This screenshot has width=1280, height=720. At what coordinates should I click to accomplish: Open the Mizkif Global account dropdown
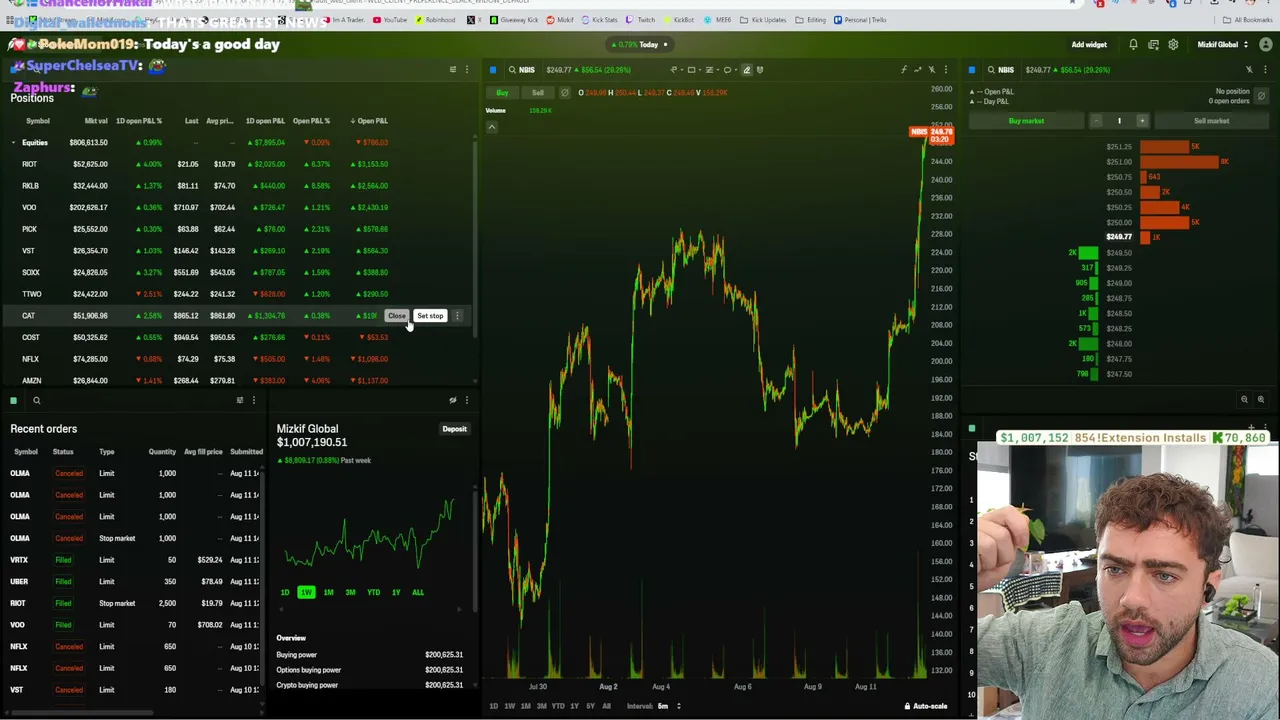(1221, 44)
